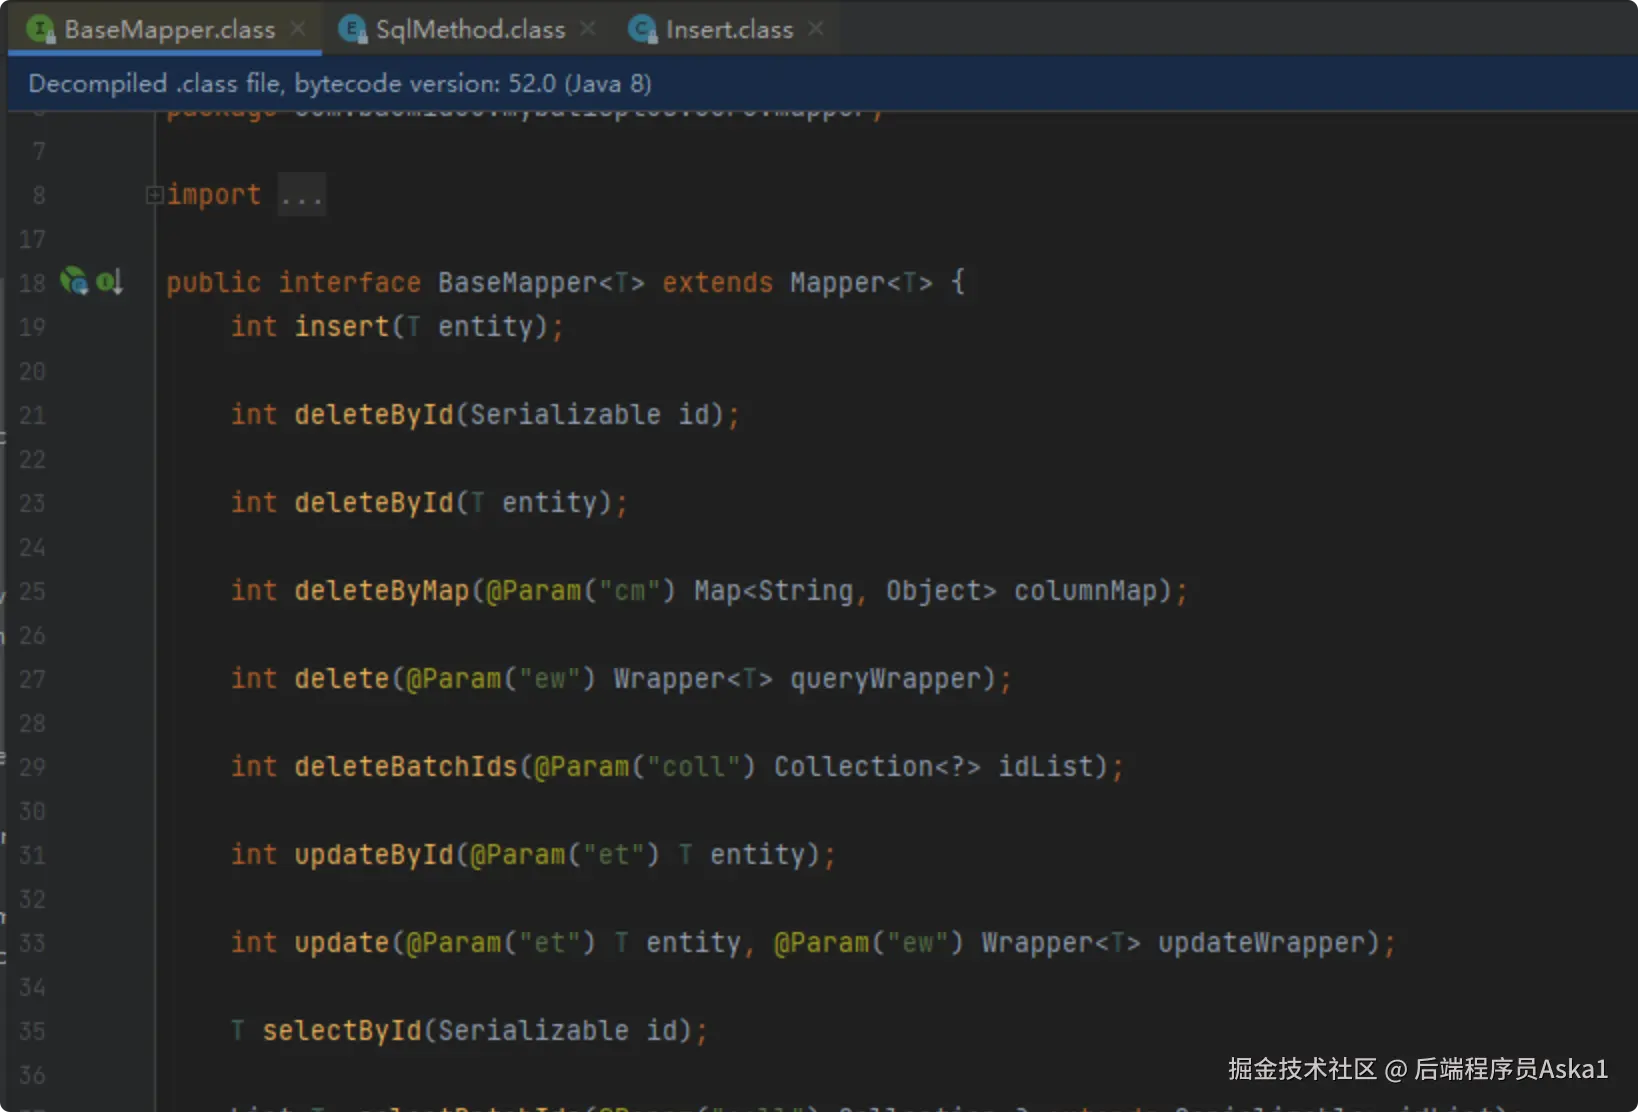
Task: Click the selectById method name
Action: (342, 1031)
